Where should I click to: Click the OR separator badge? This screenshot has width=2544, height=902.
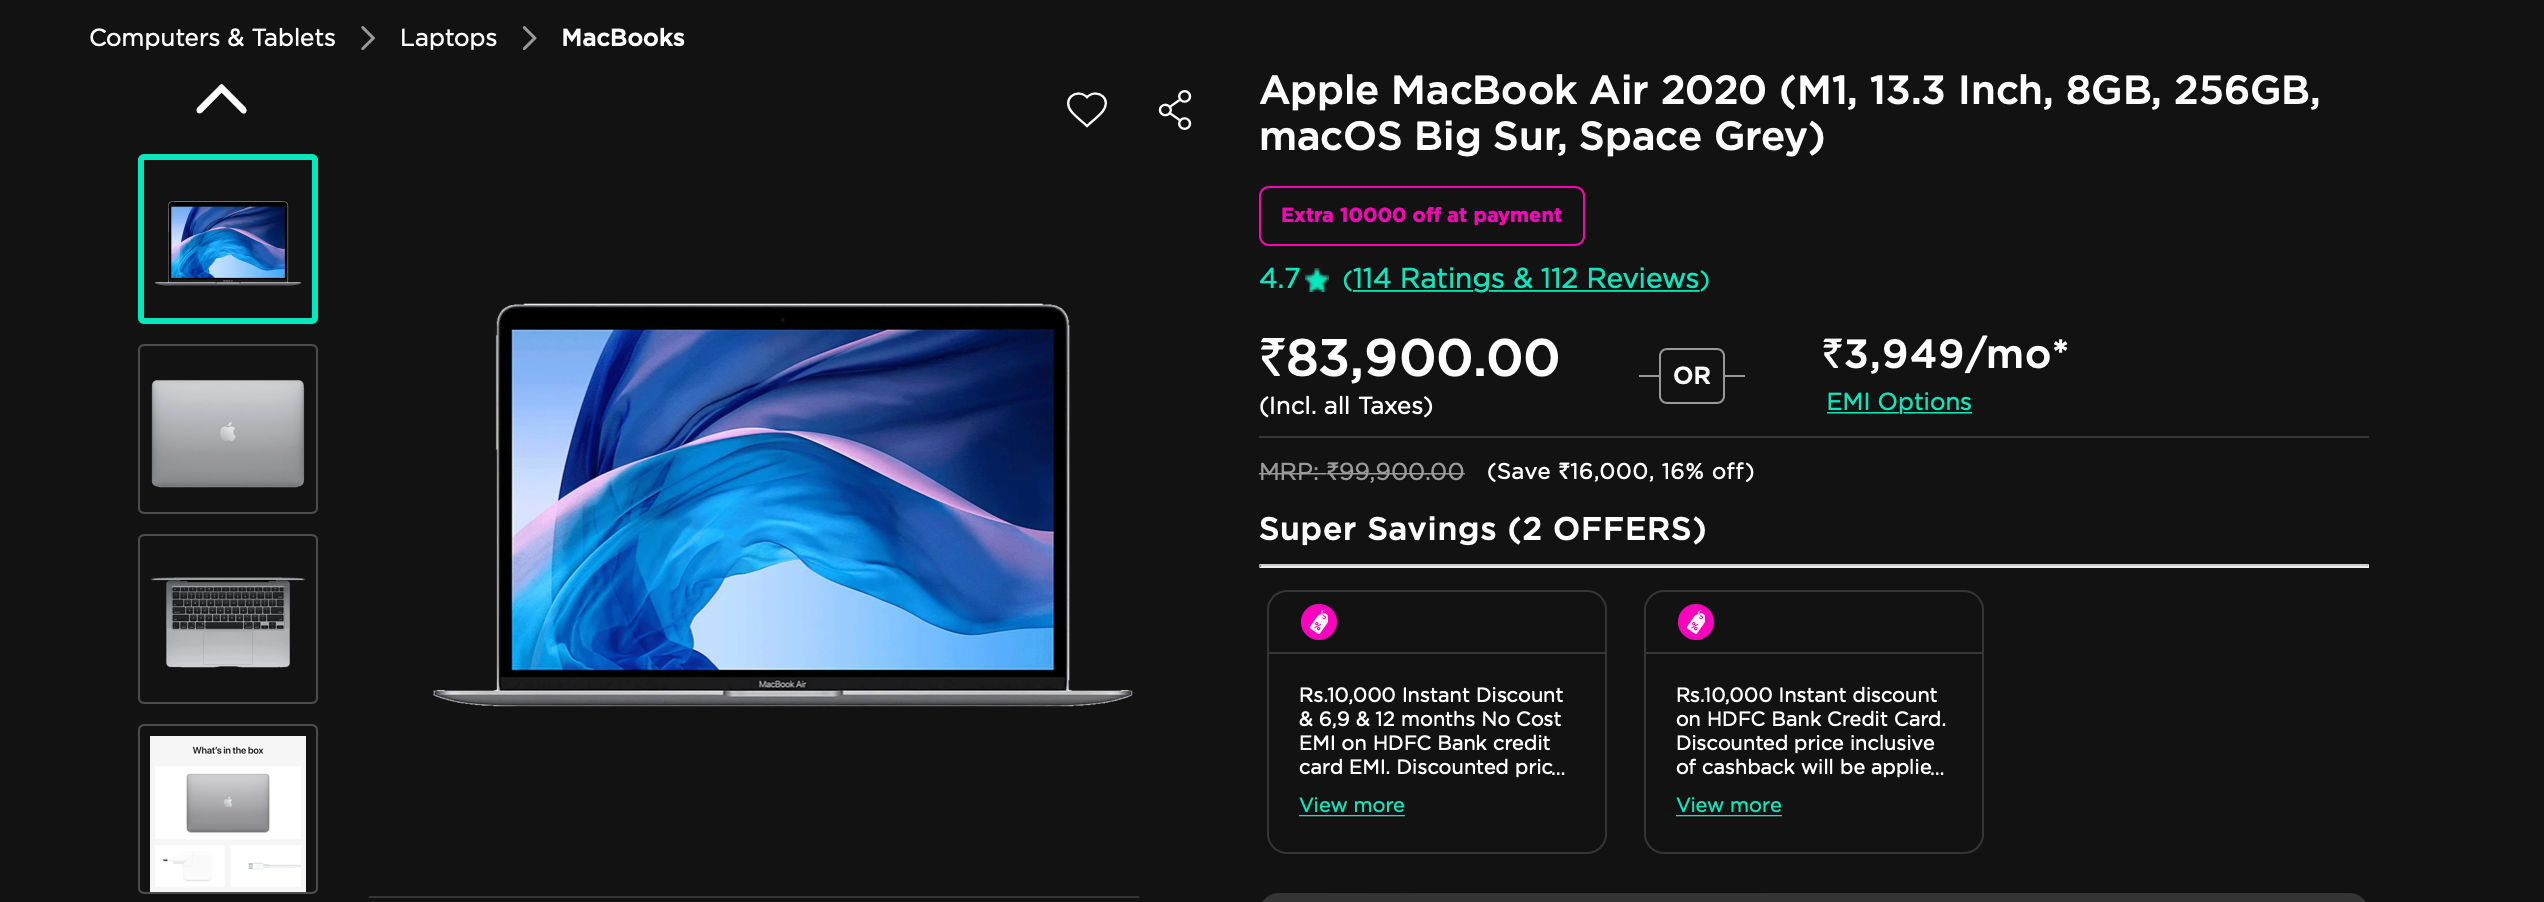pyautogui.click(x=1692, y=376)
